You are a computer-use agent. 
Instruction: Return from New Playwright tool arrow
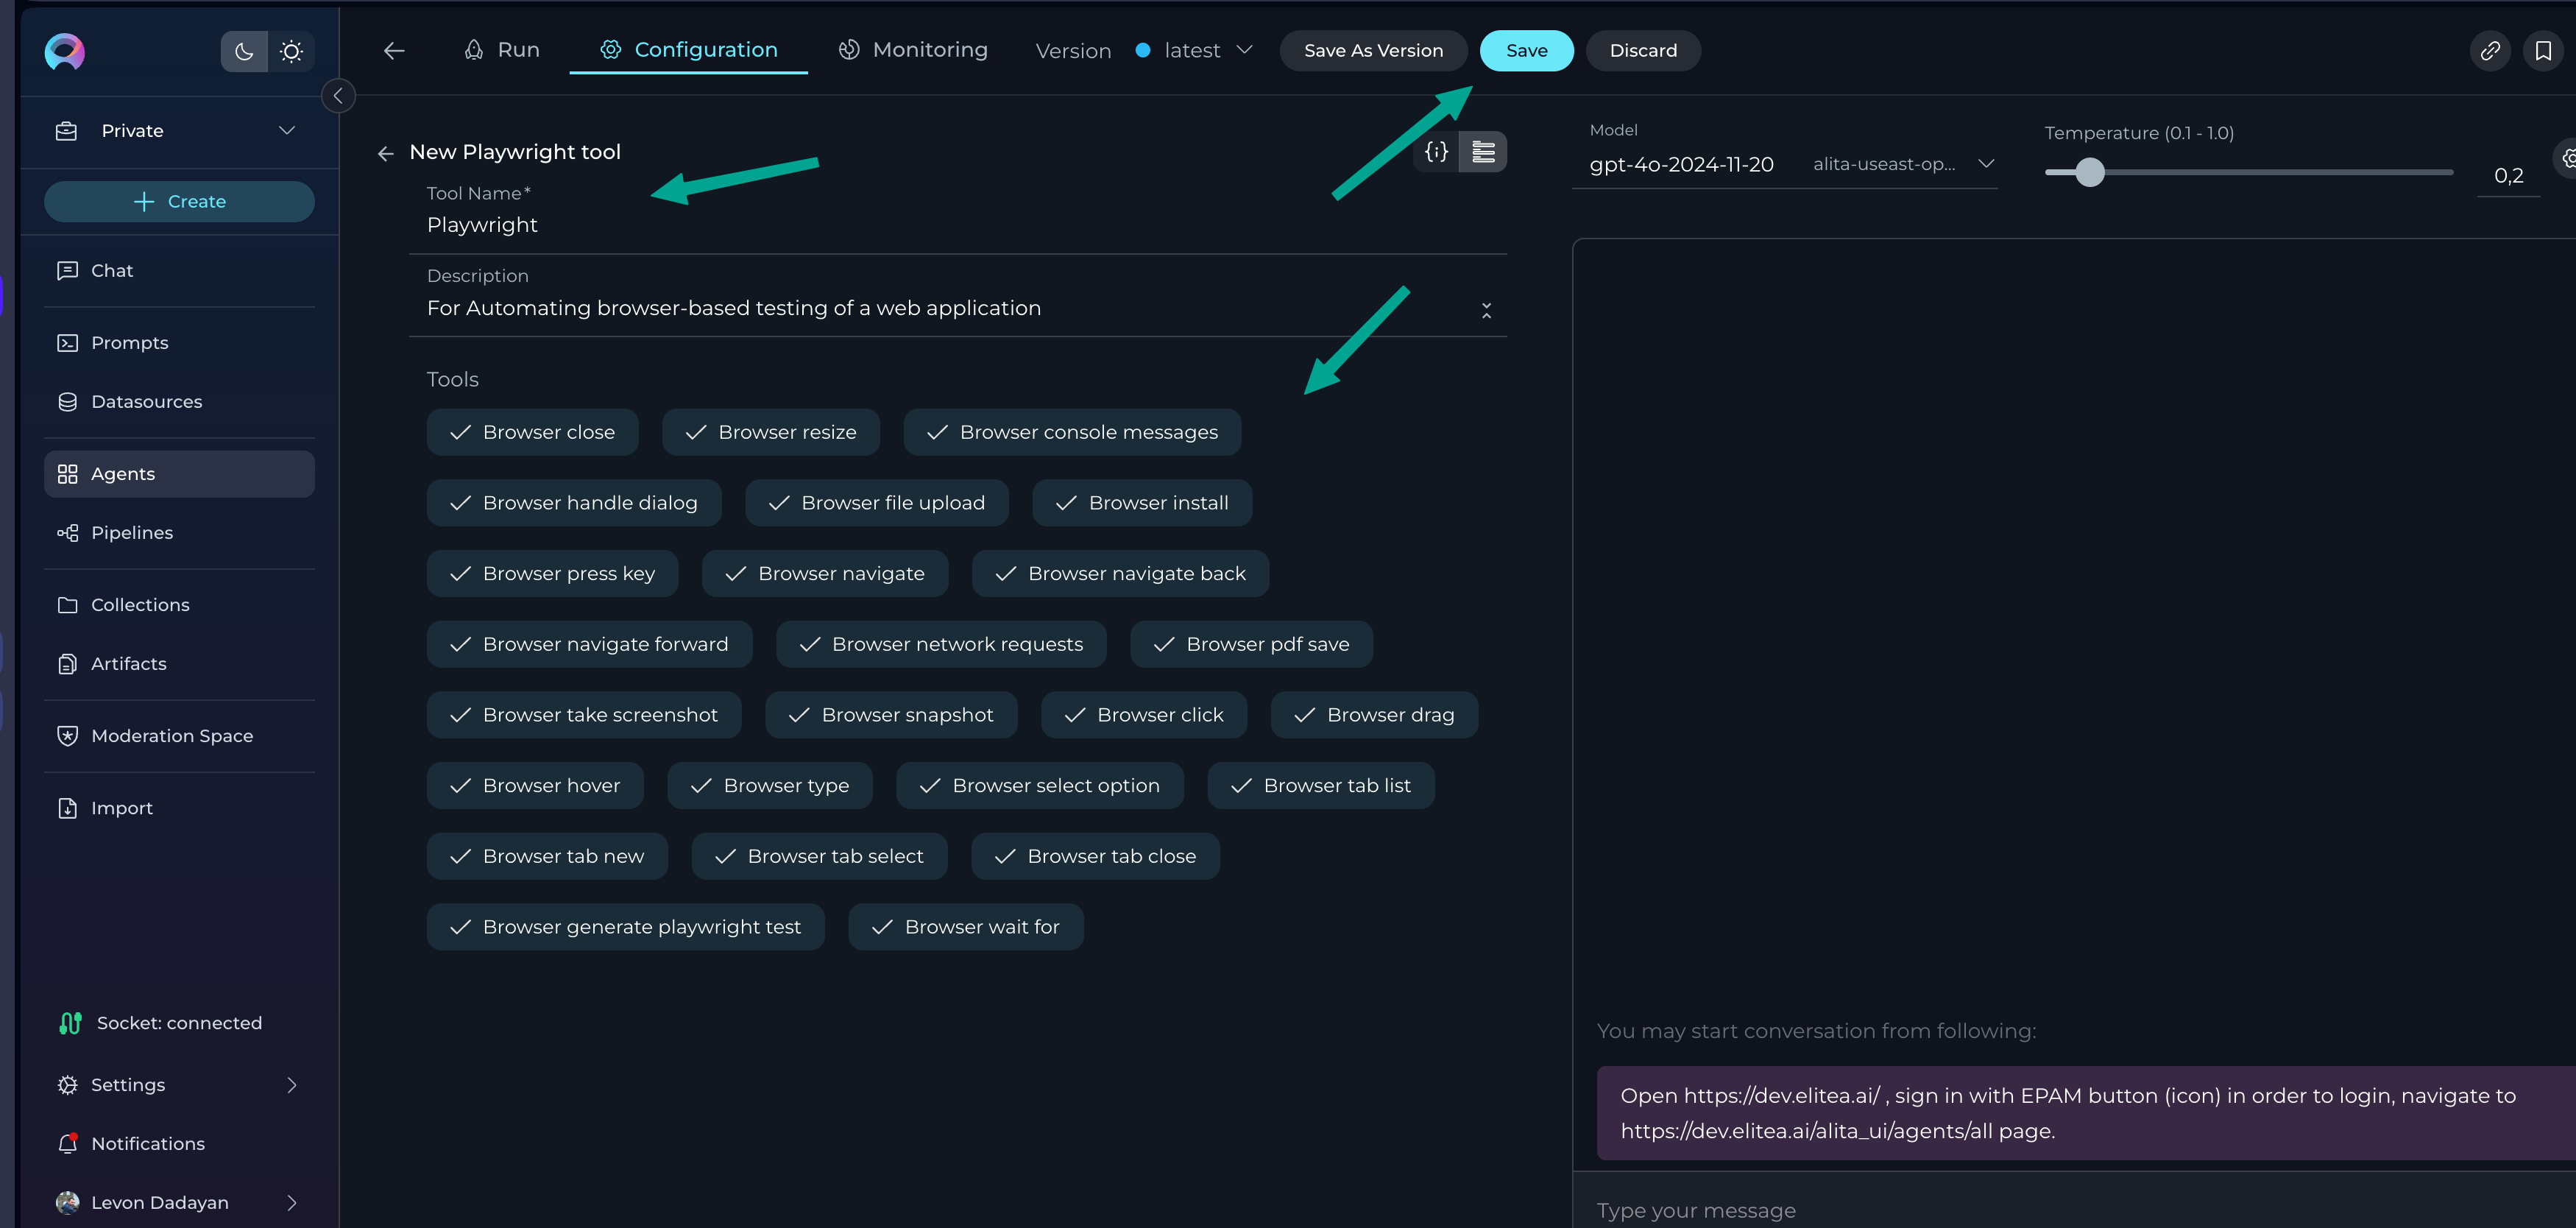tap(386, 153)
